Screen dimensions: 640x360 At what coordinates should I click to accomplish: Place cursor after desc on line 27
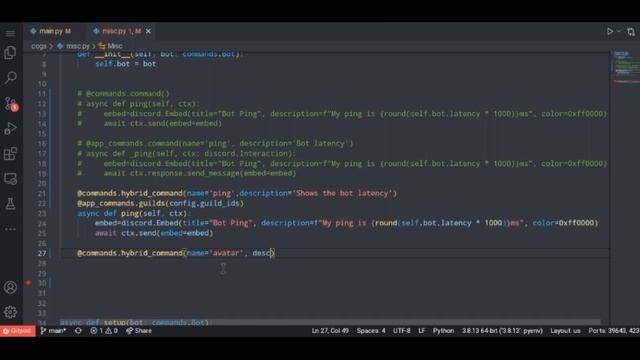click(x=271, y=253)
